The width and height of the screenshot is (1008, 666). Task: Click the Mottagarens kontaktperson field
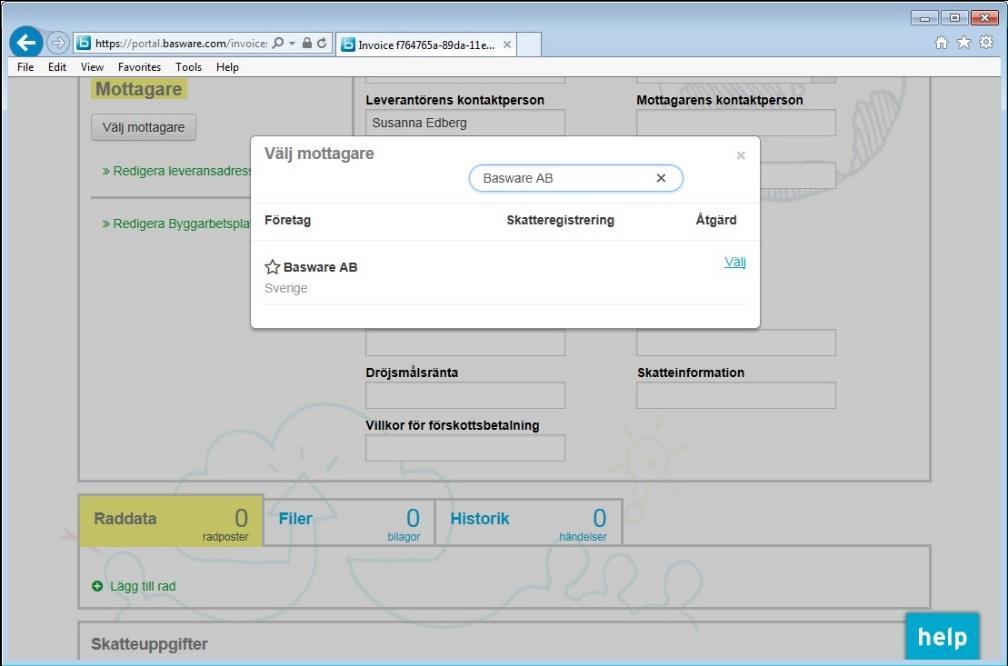(735, 123)
